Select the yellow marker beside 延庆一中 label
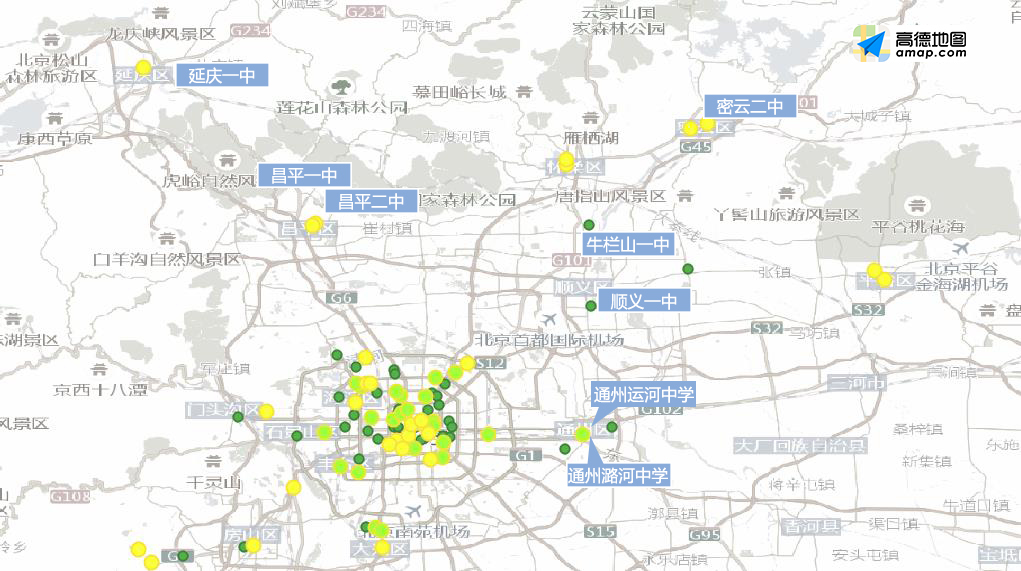This screenshot has width=1021, height=571. [x=143, y=68]
